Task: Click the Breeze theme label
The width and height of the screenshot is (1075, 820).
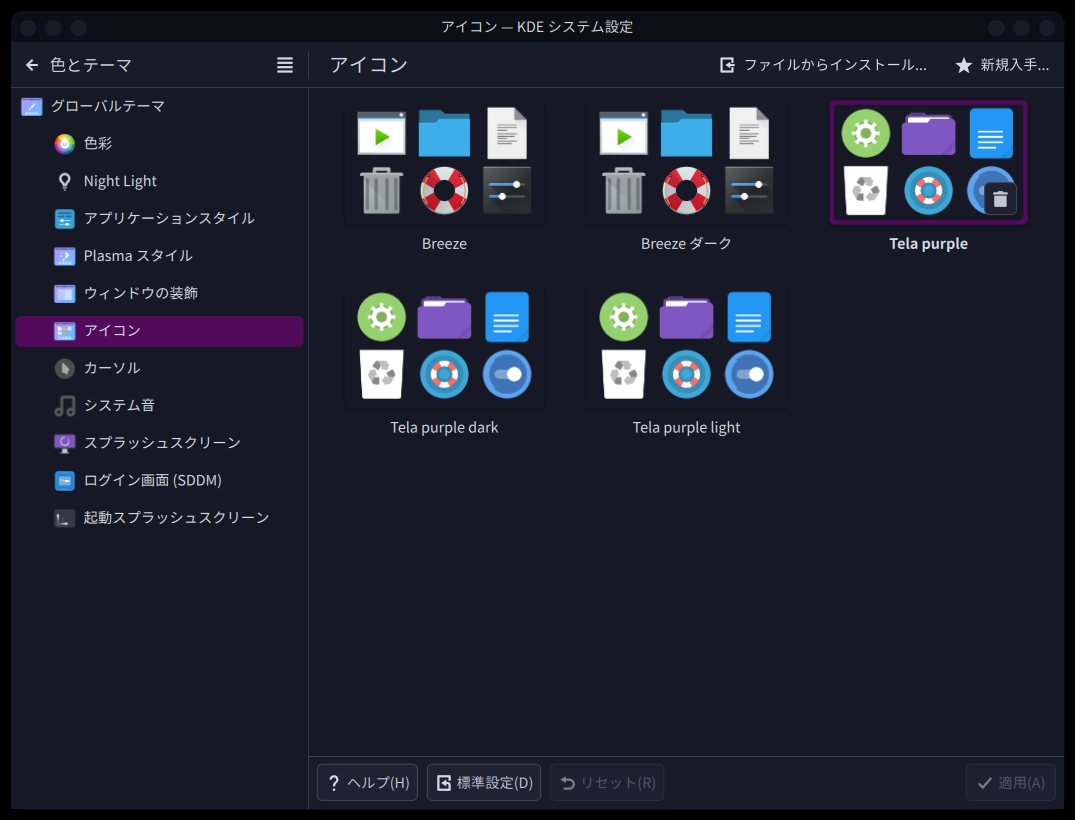Action: (x=444, y=244)
